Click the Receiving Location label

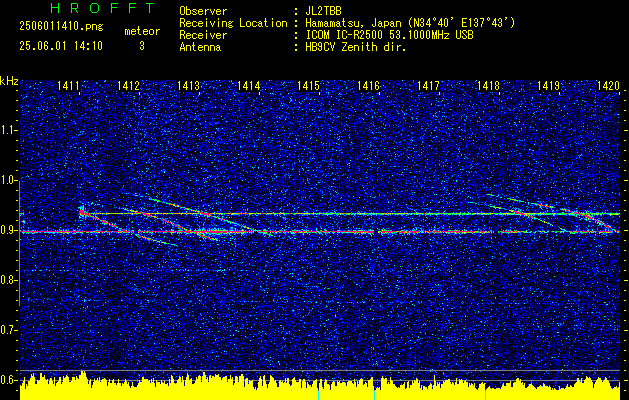[x=233, y=23]
